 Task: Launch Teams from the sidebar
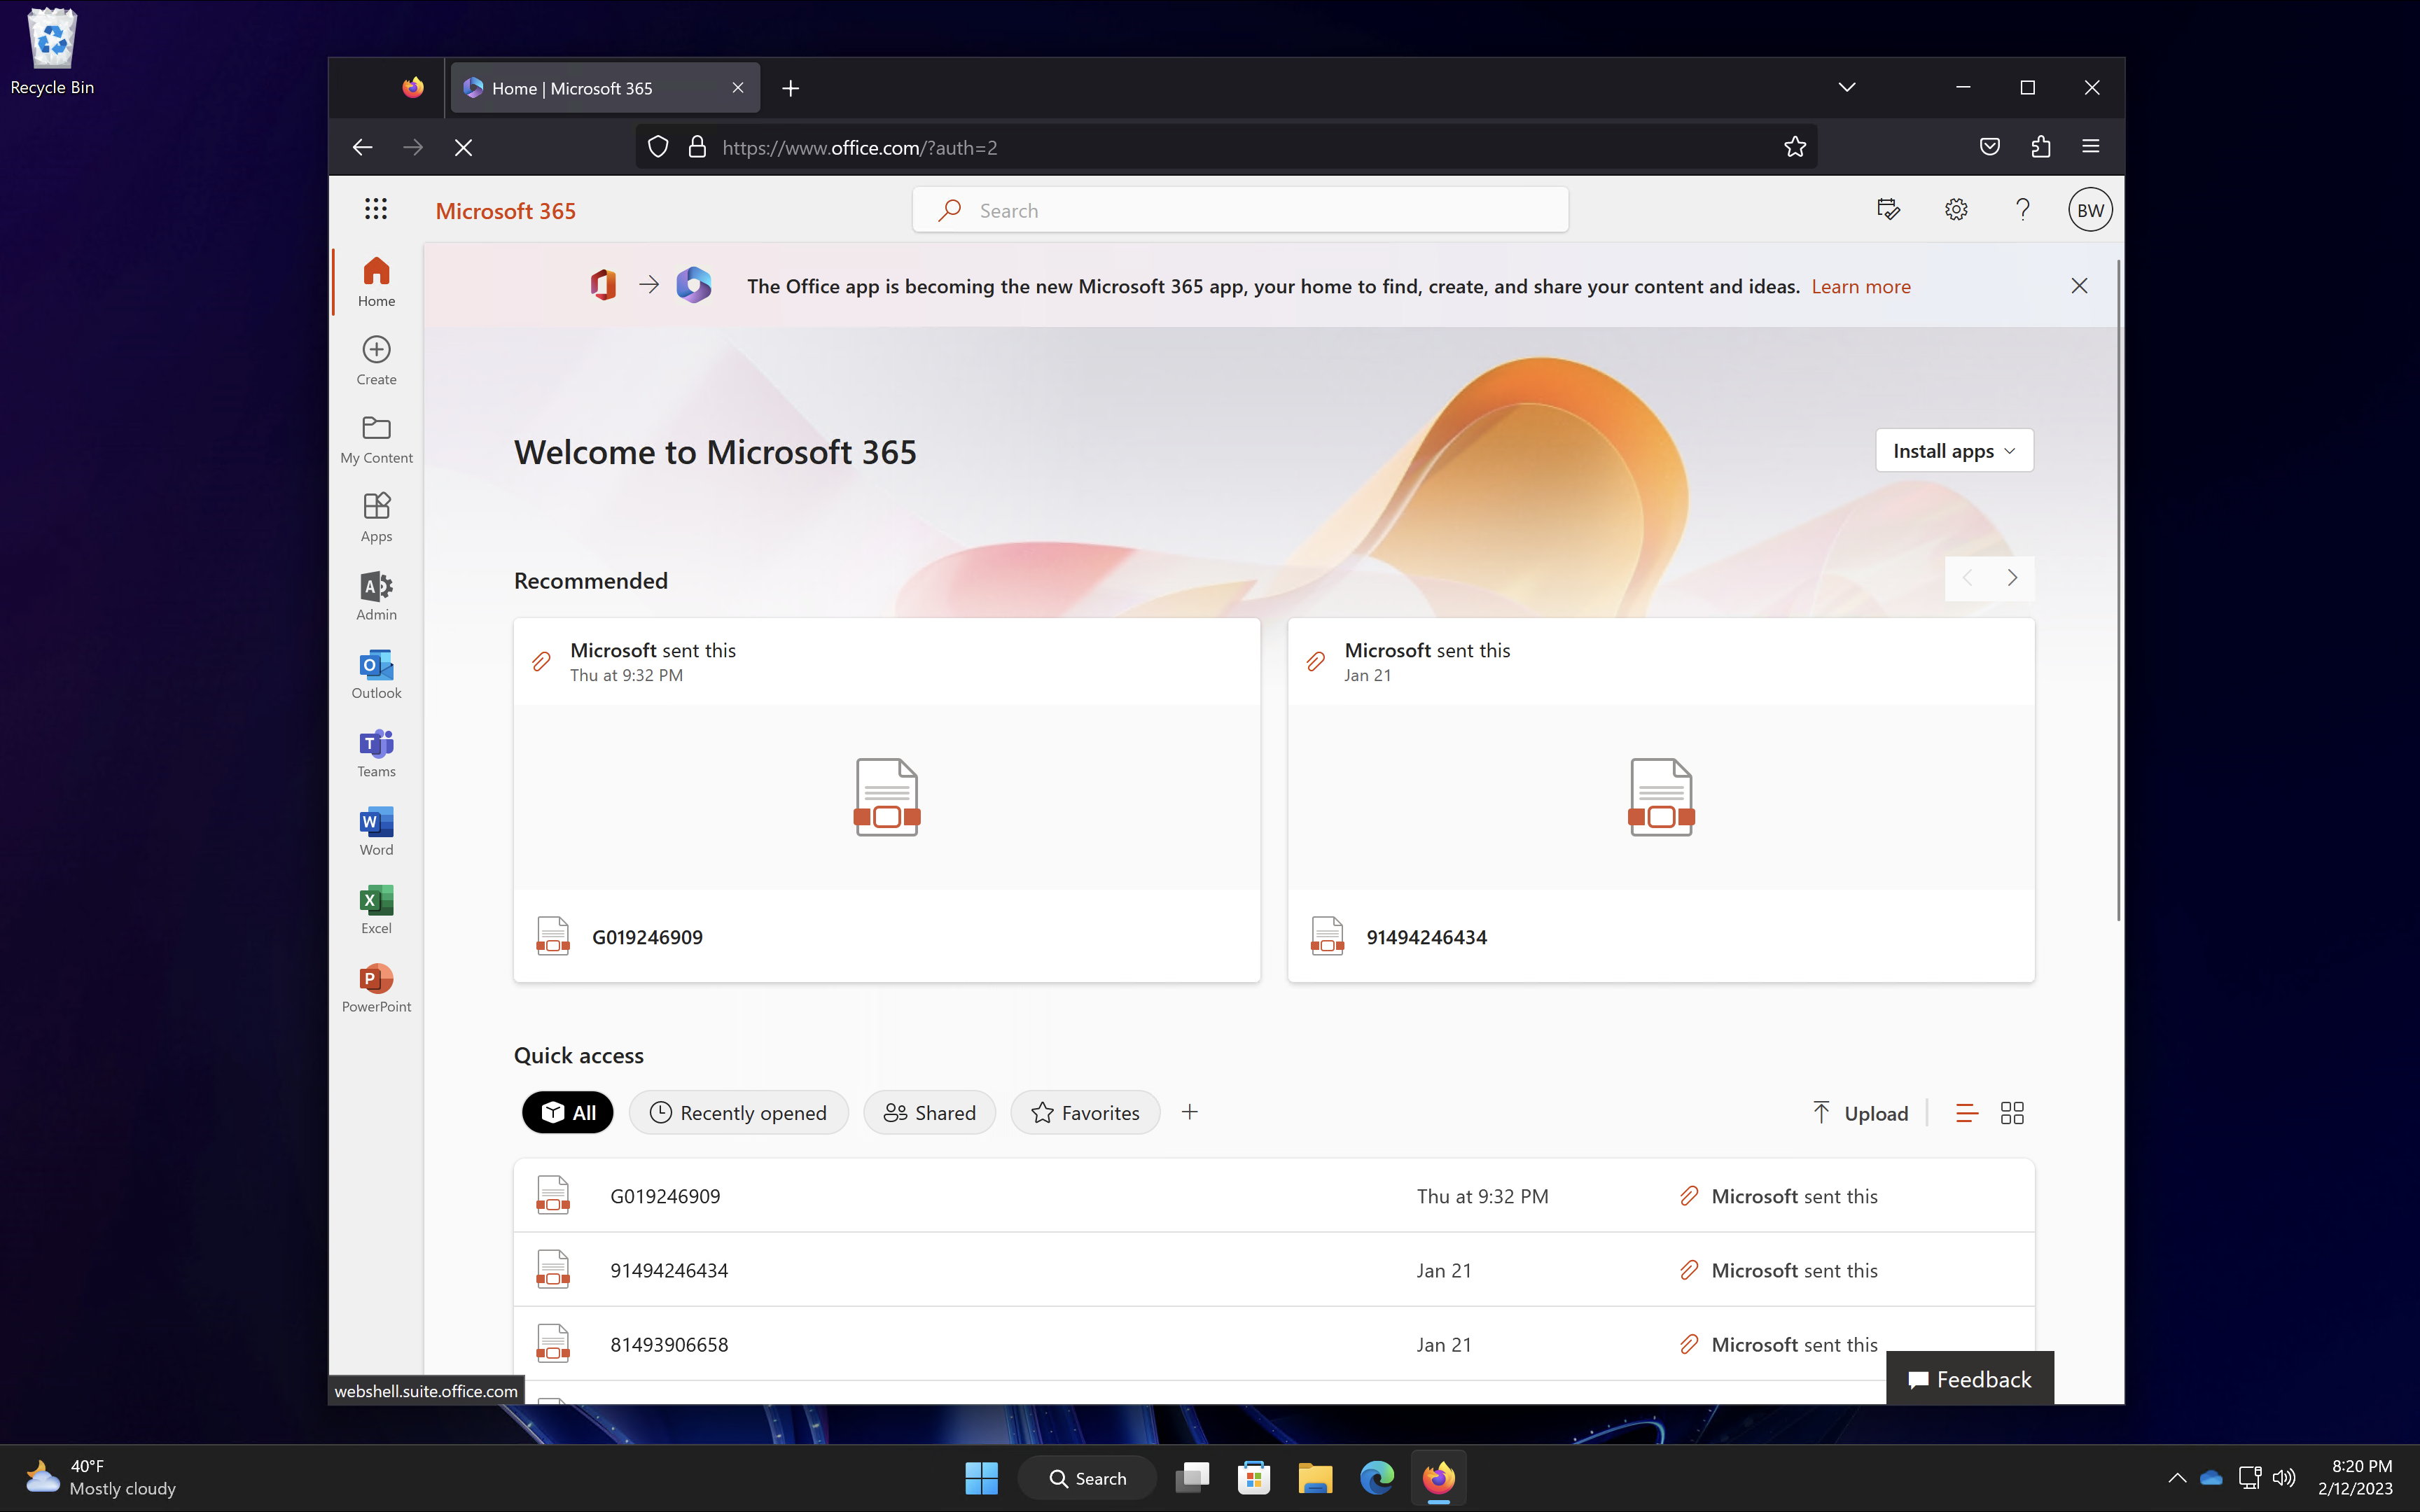[x=376, y=753]
